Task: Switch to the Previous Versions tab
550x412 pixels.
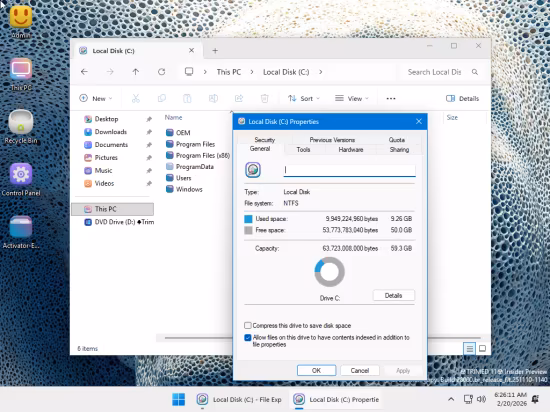Action: (x=332, y=140)
